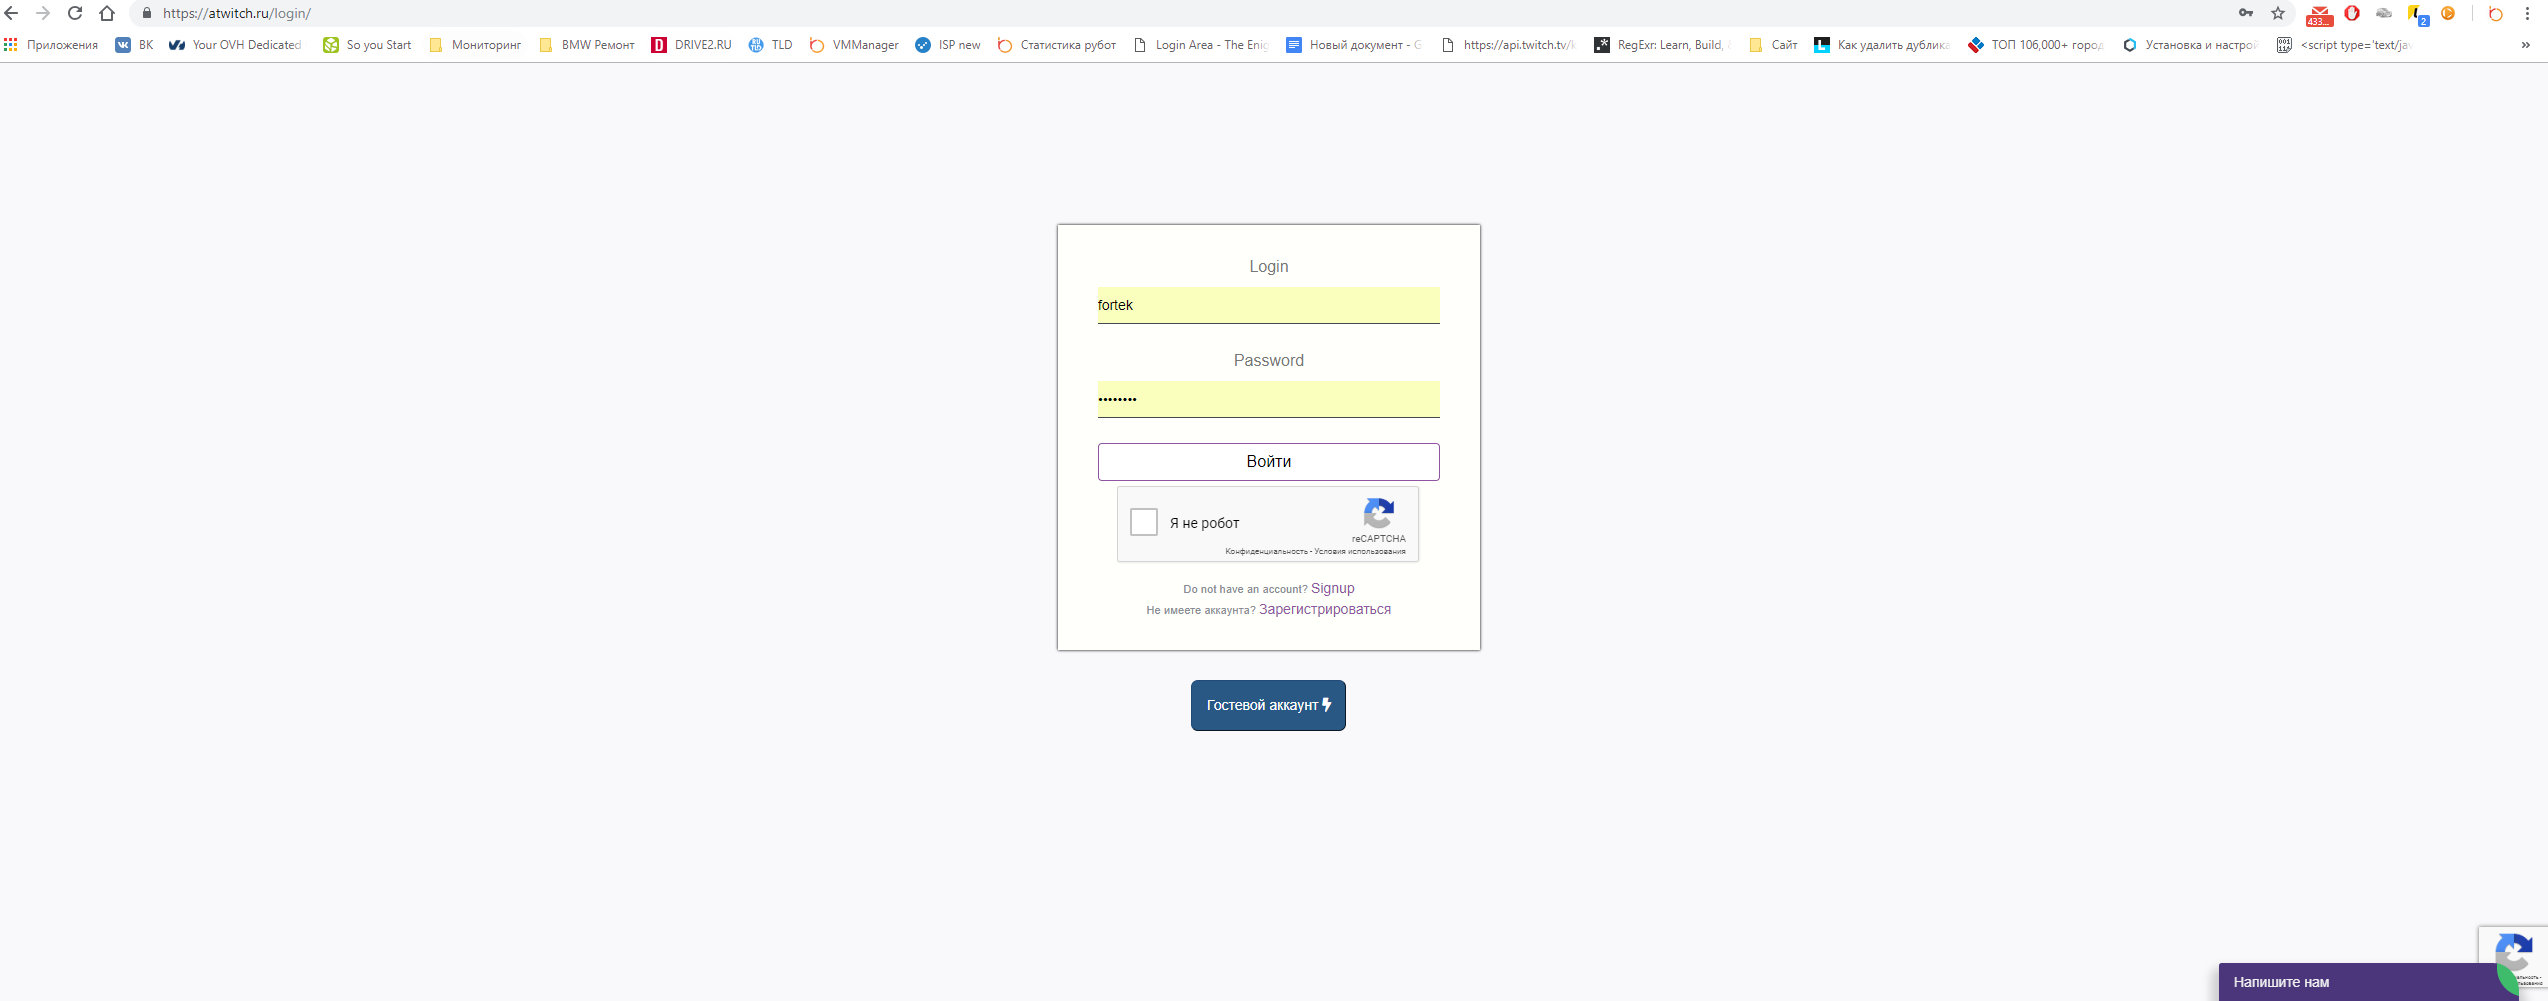Open the Мониторинг bookmark folder
This screenshot has height=1001, width=2548.
pyautogui.click(x=475, y=45)
